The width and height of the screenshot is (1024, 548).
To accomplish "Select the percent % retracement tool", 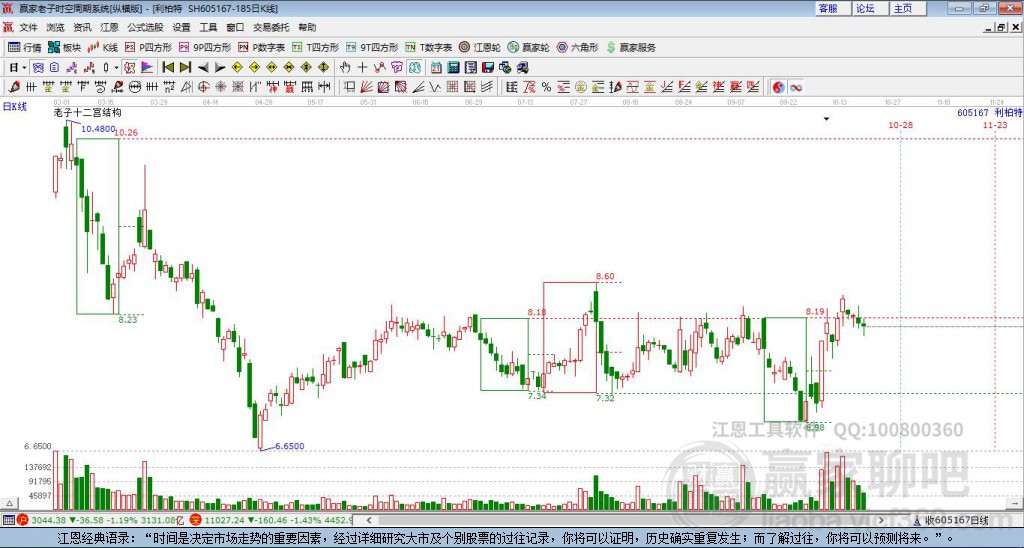I will click(x=546, y=87).
